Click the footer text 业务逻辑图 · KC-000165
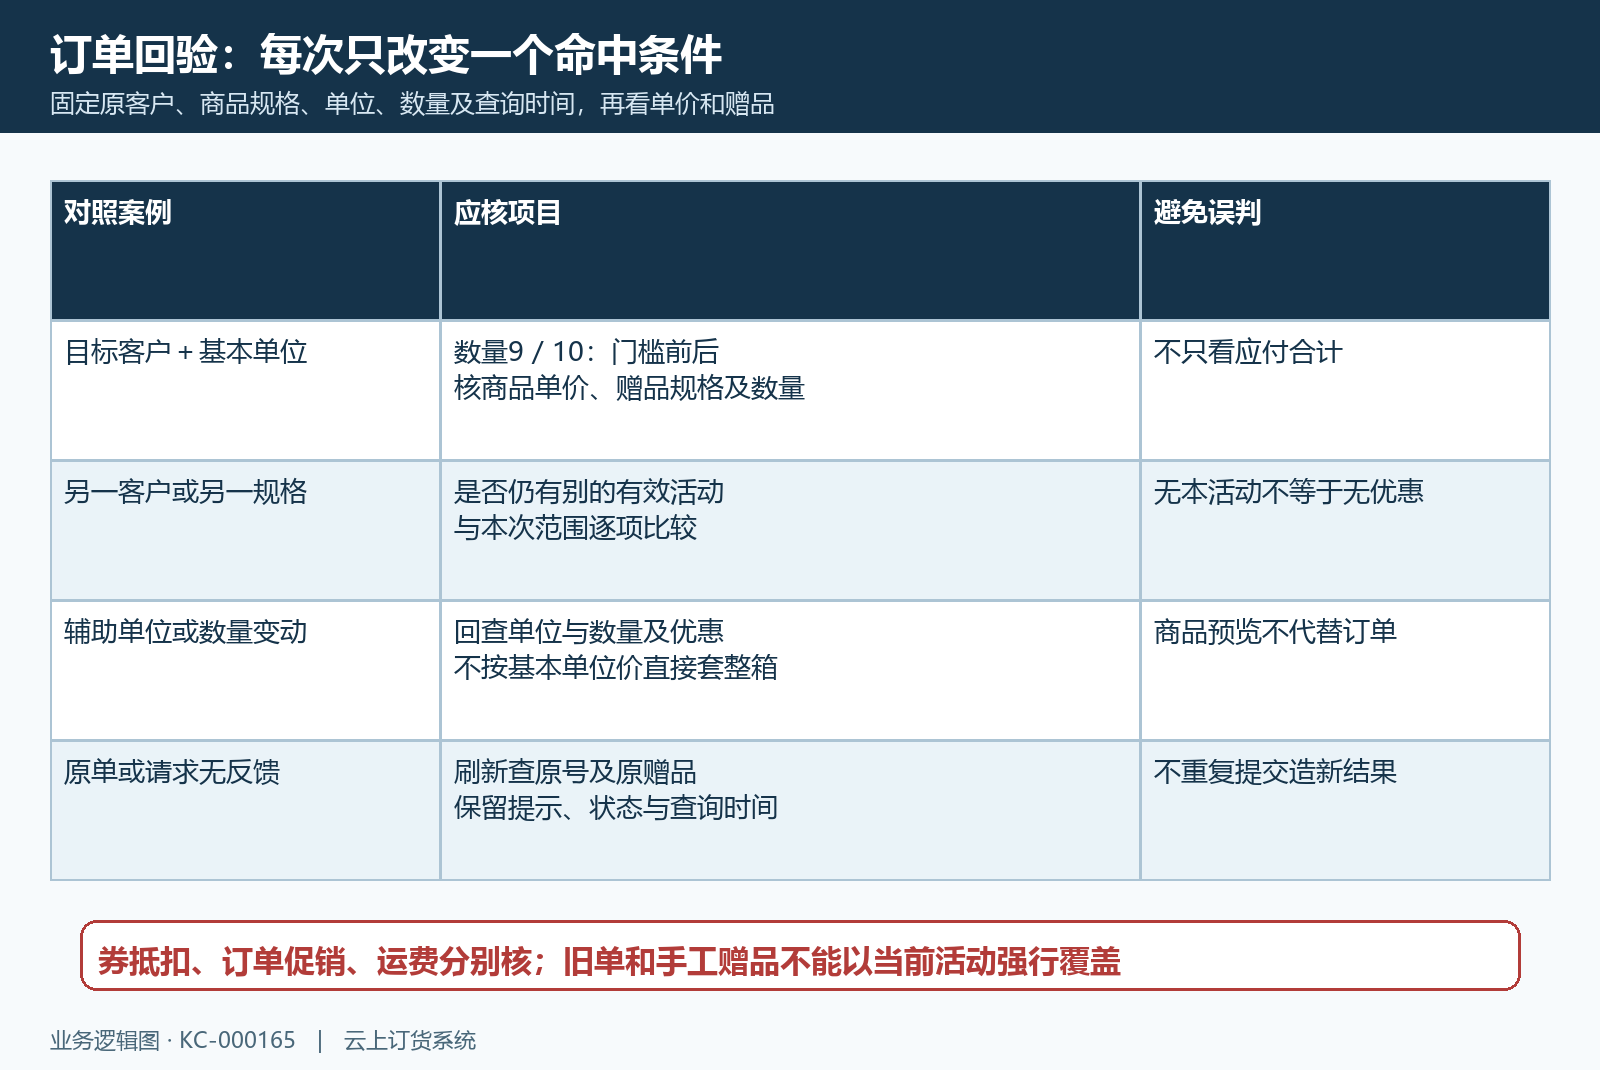 tap(173, 1041)
